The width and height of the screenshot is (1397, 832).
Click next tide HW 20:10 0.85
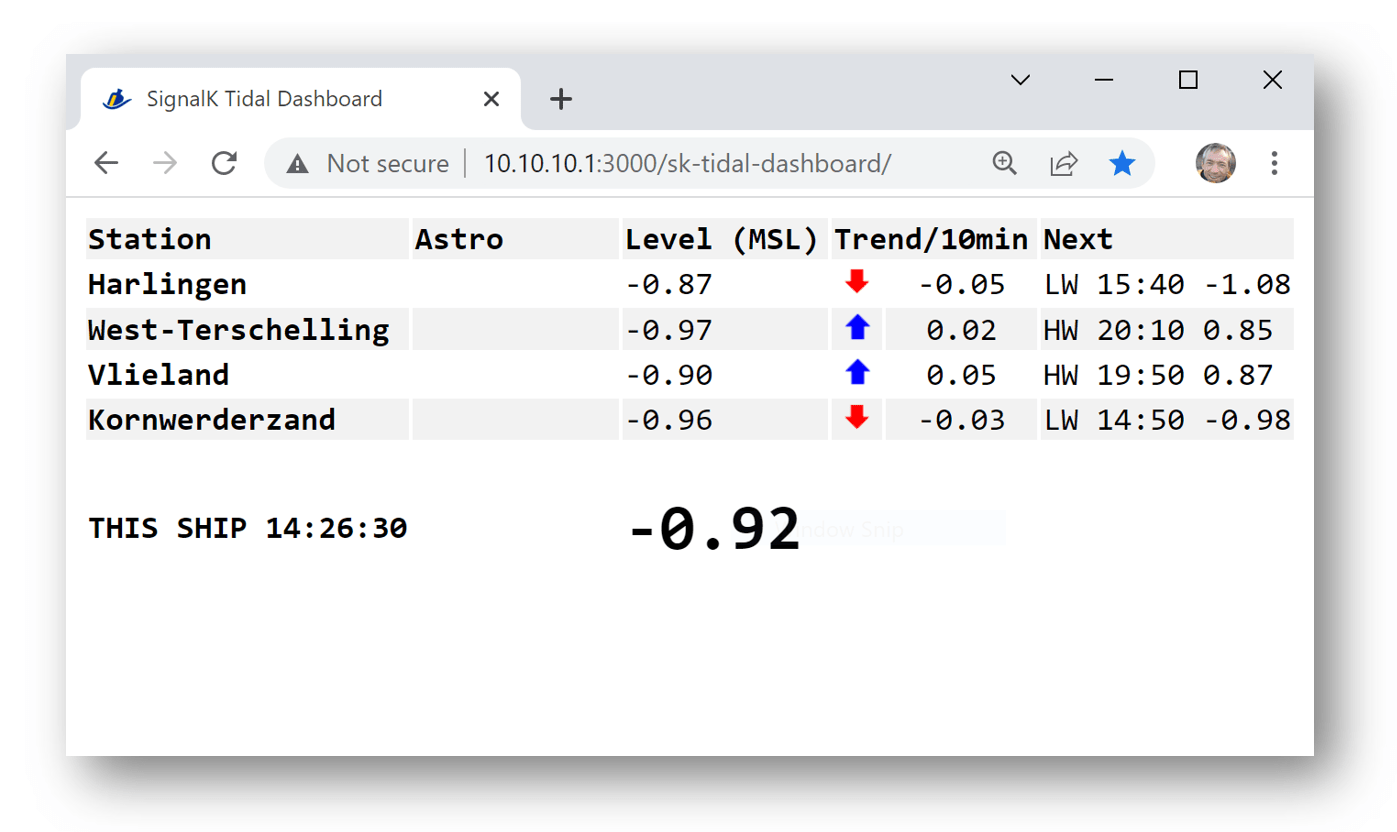[1158, 329]
